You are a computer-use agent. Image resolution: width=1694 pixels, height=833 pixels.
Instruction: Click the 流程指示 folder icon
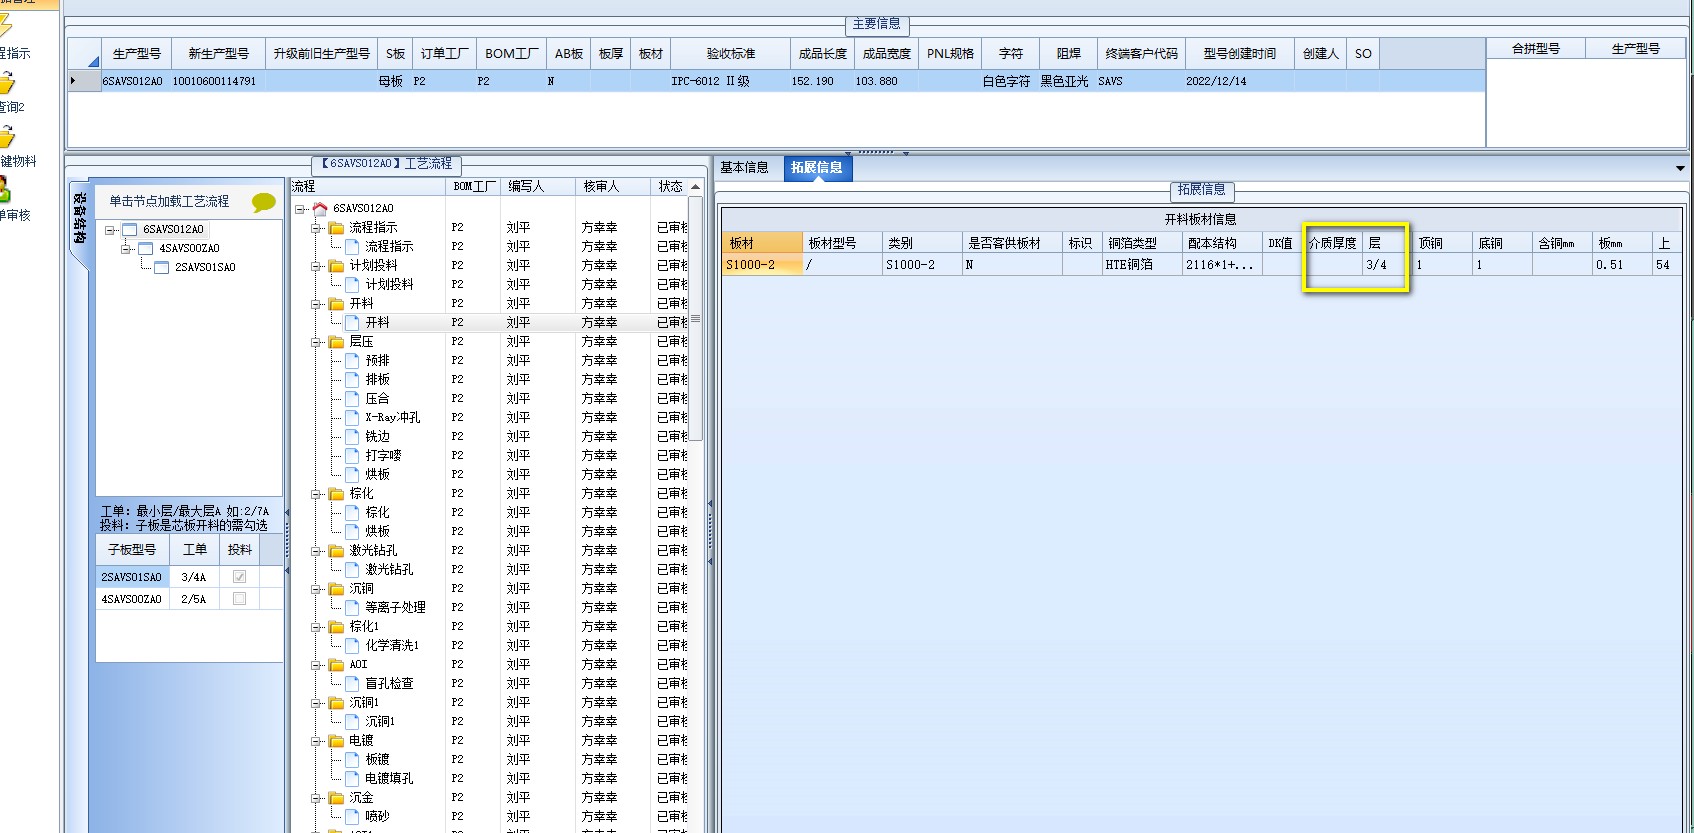(337, 228)
